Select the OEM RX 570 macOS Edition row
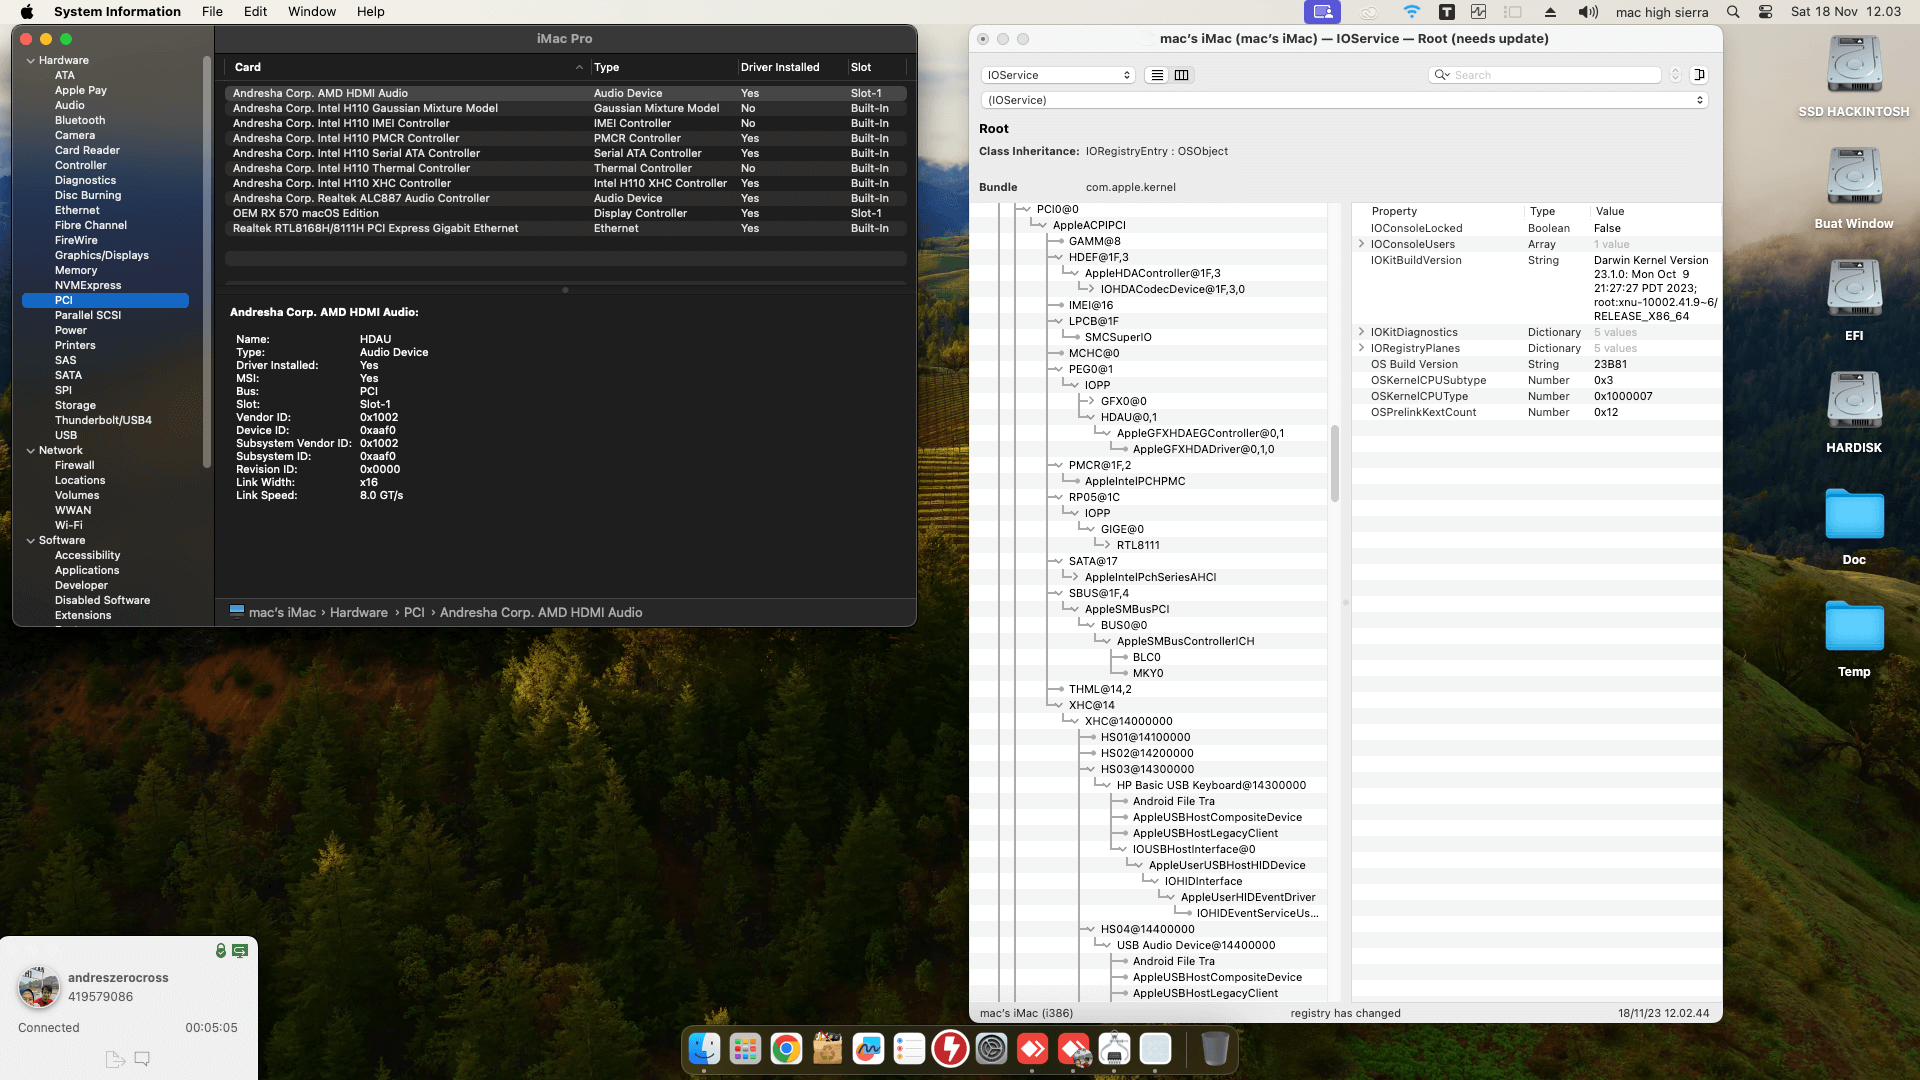This screenshot has width=1920, height=1080. coord(566,213)
